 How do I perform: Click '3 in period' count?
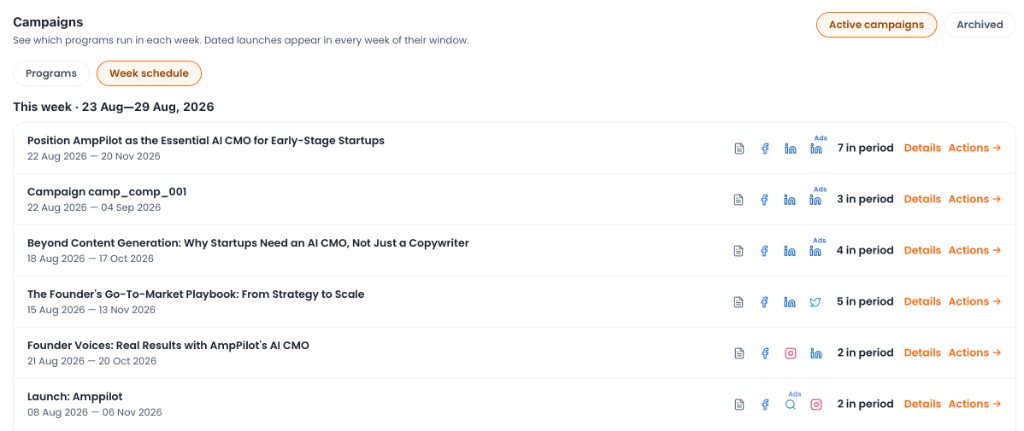[x=865, y=199]
